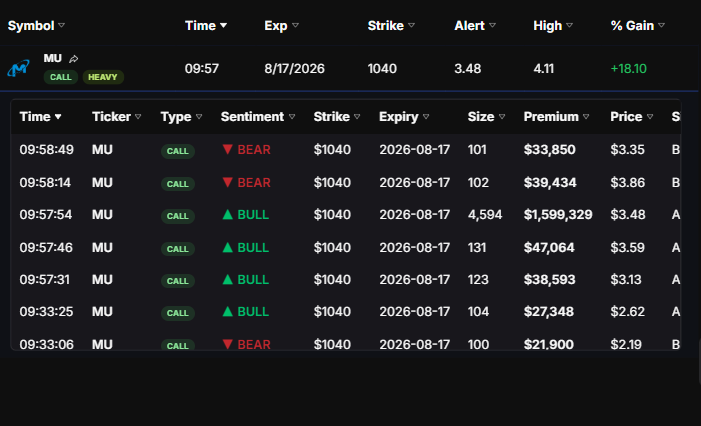Click the BULL up-triangle in 09:57:31 row
701x426 pixels.
pos(228,279)
